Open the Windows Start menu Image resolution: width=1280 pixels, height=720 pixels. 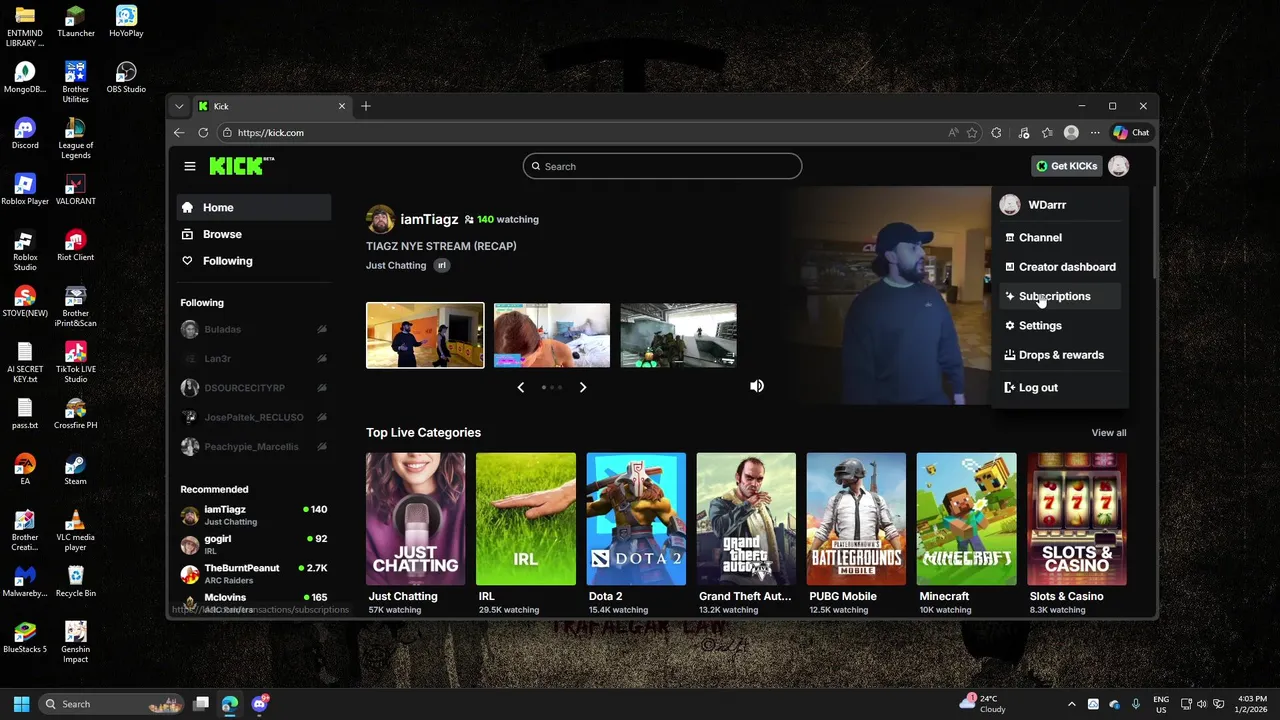point(21,704)
